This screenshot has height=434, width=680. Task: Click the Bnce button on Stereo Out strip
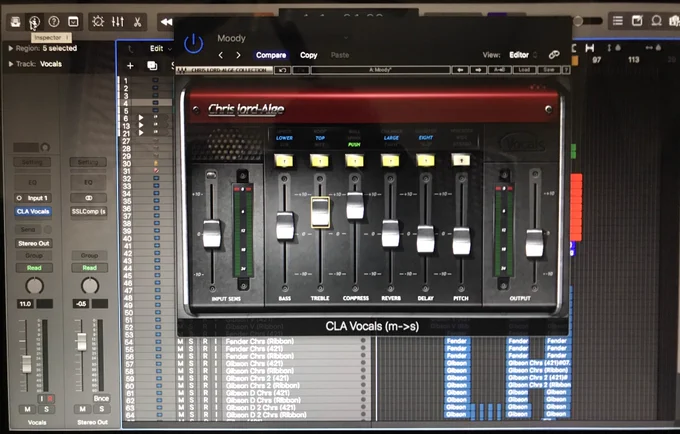pos(101,398)
